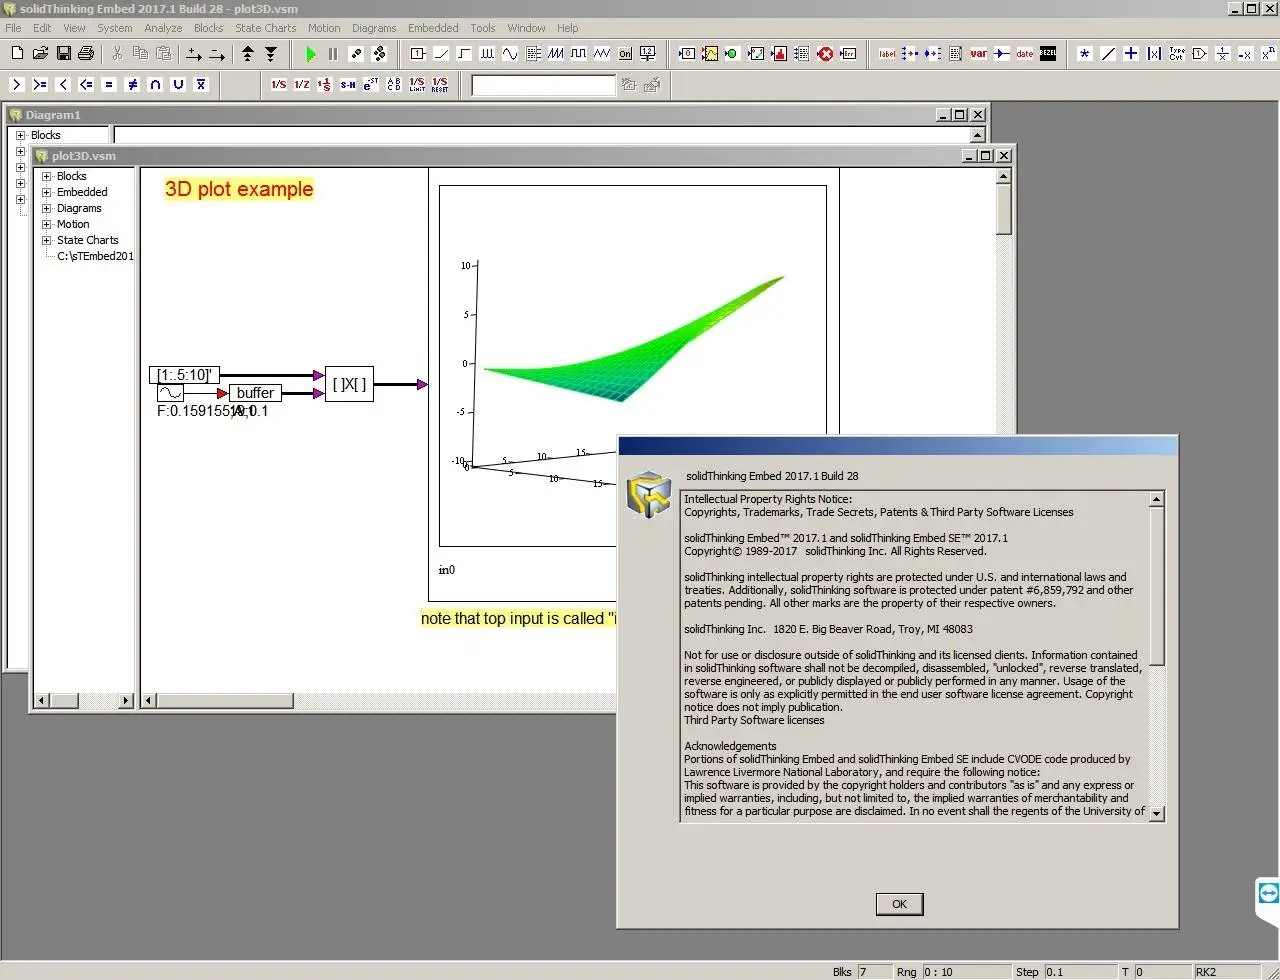Image resolution: width=1280 pixels, height=980 pixels.
Task: Select the absolute value |x| block
Action: tap(1154, 54)
